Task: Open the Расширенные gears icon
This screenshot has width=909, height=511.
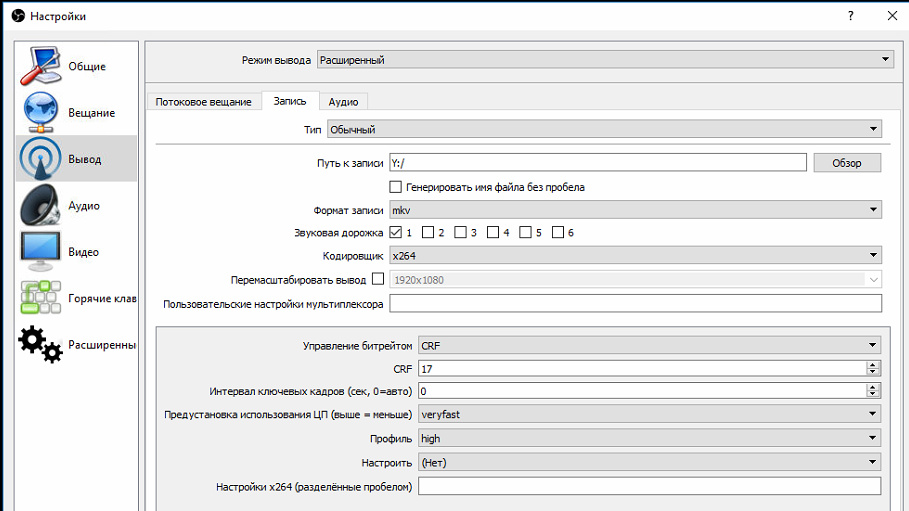Action: [41, 344]
